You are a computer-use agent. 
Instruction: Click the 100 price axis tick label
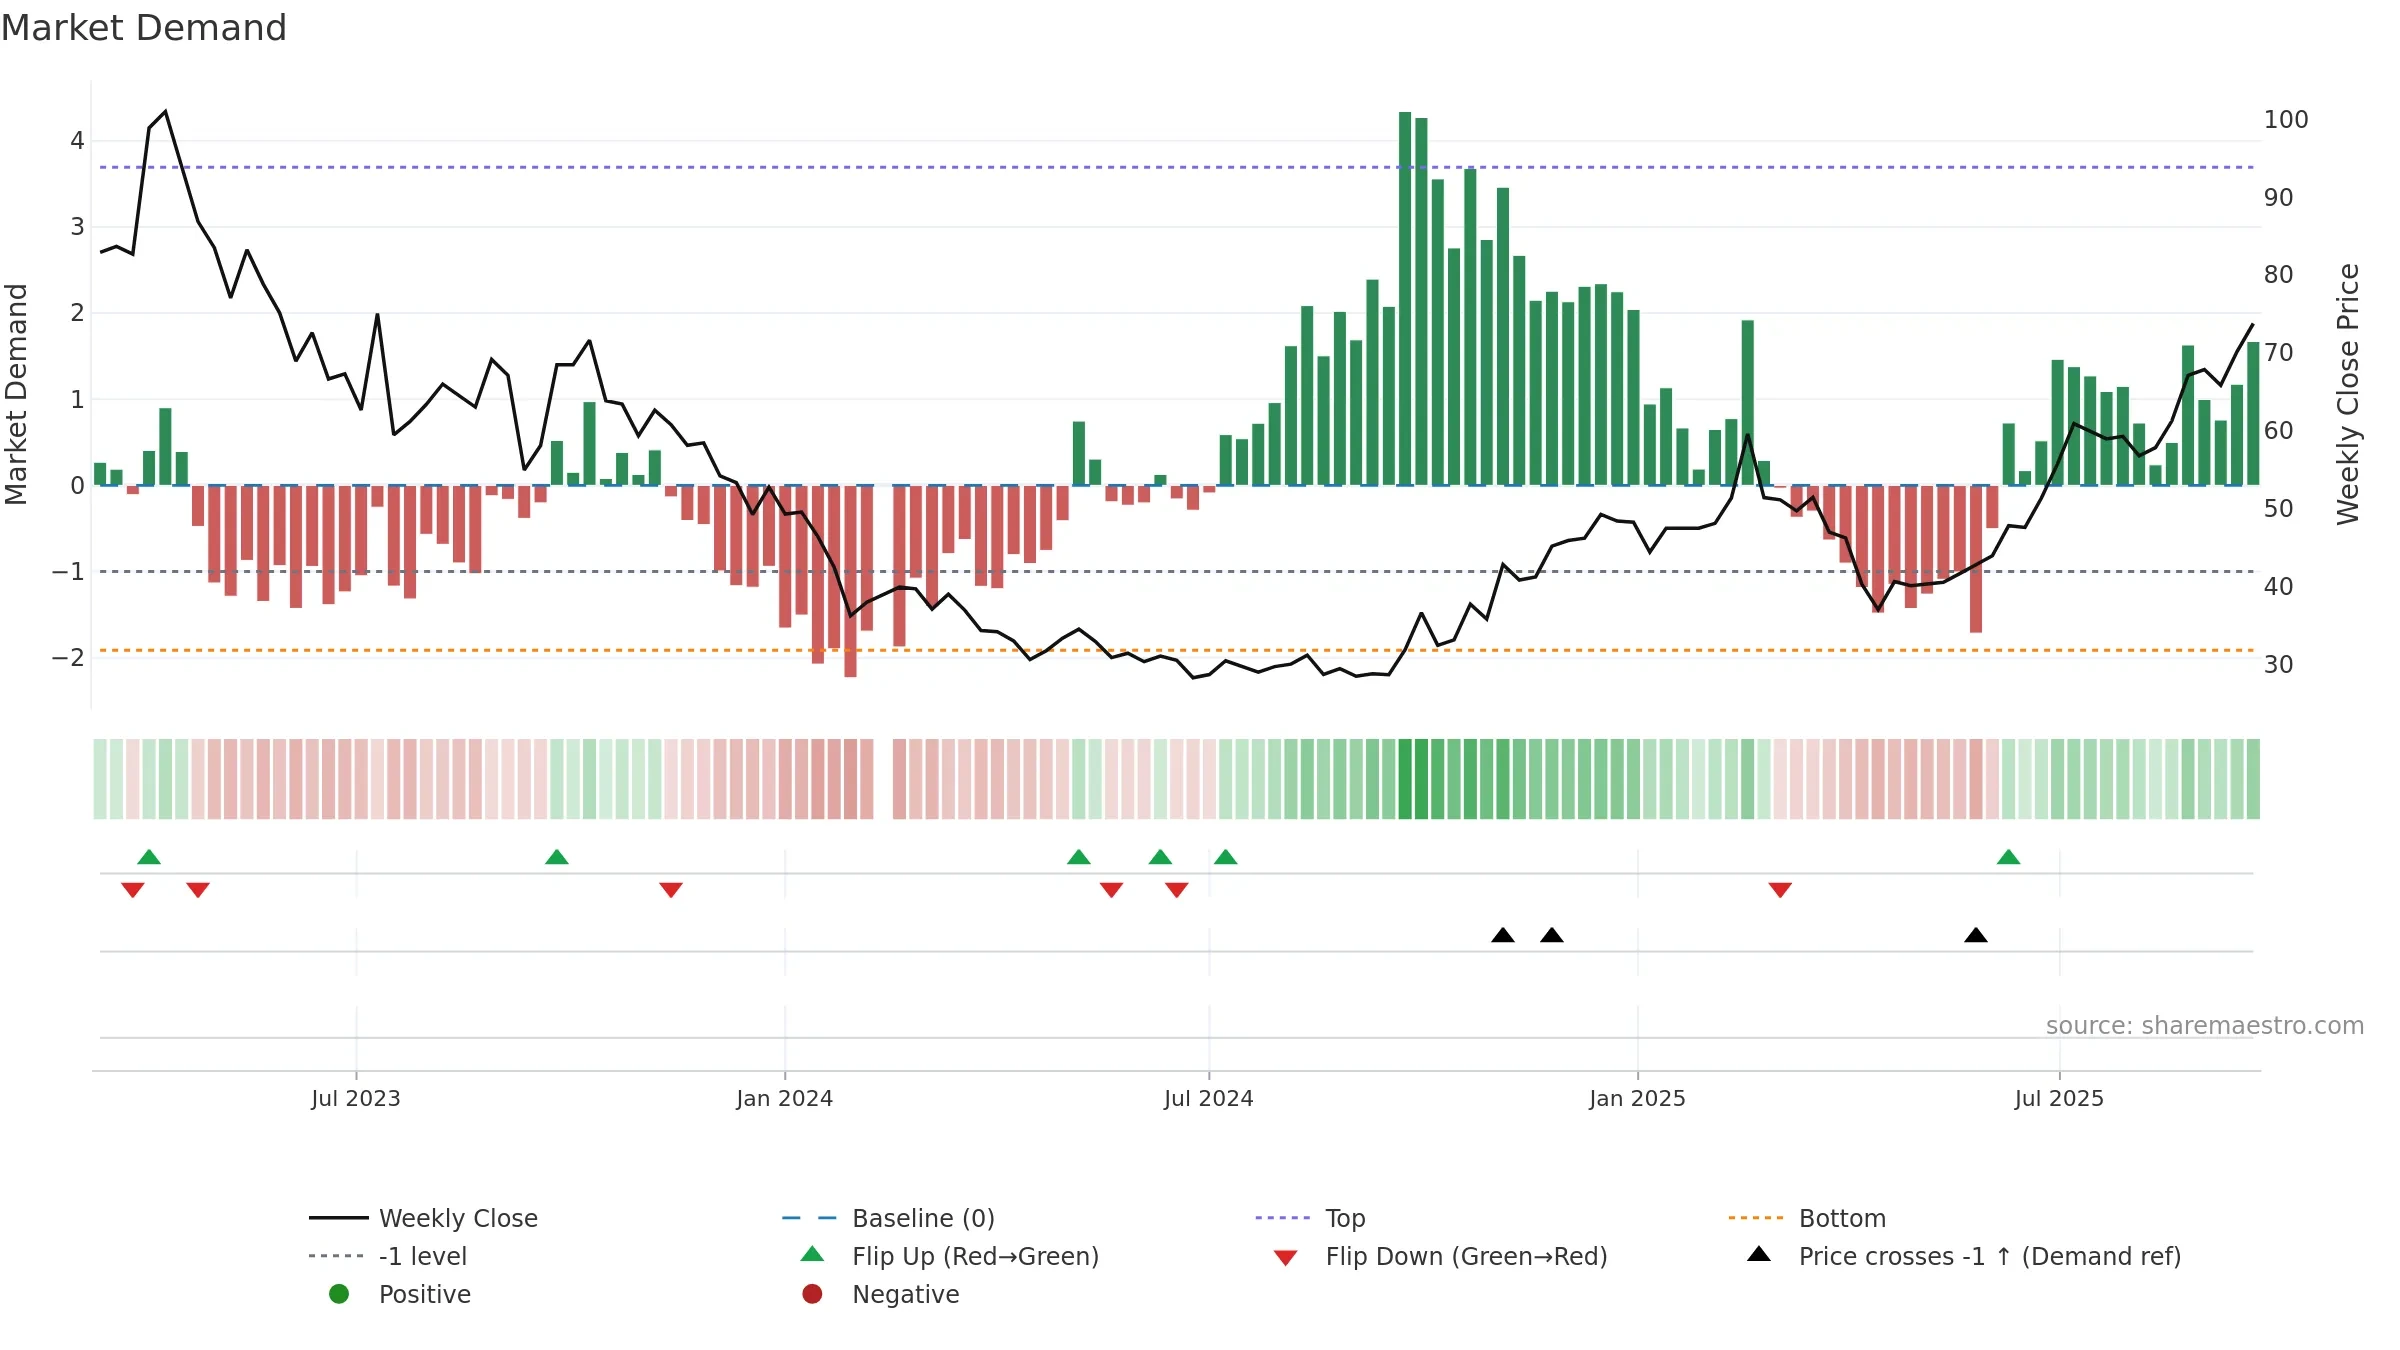(2286, 120)
